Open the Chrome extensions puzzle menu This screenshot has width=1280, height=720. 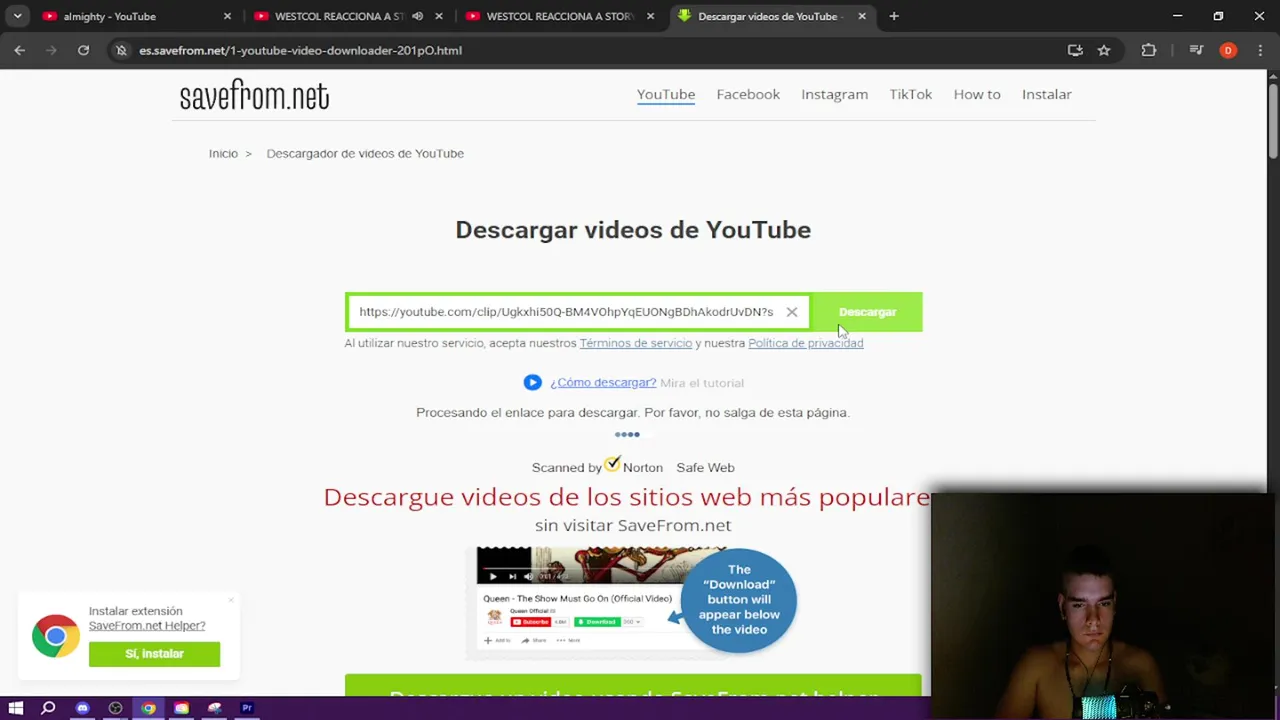point(1149,50)
